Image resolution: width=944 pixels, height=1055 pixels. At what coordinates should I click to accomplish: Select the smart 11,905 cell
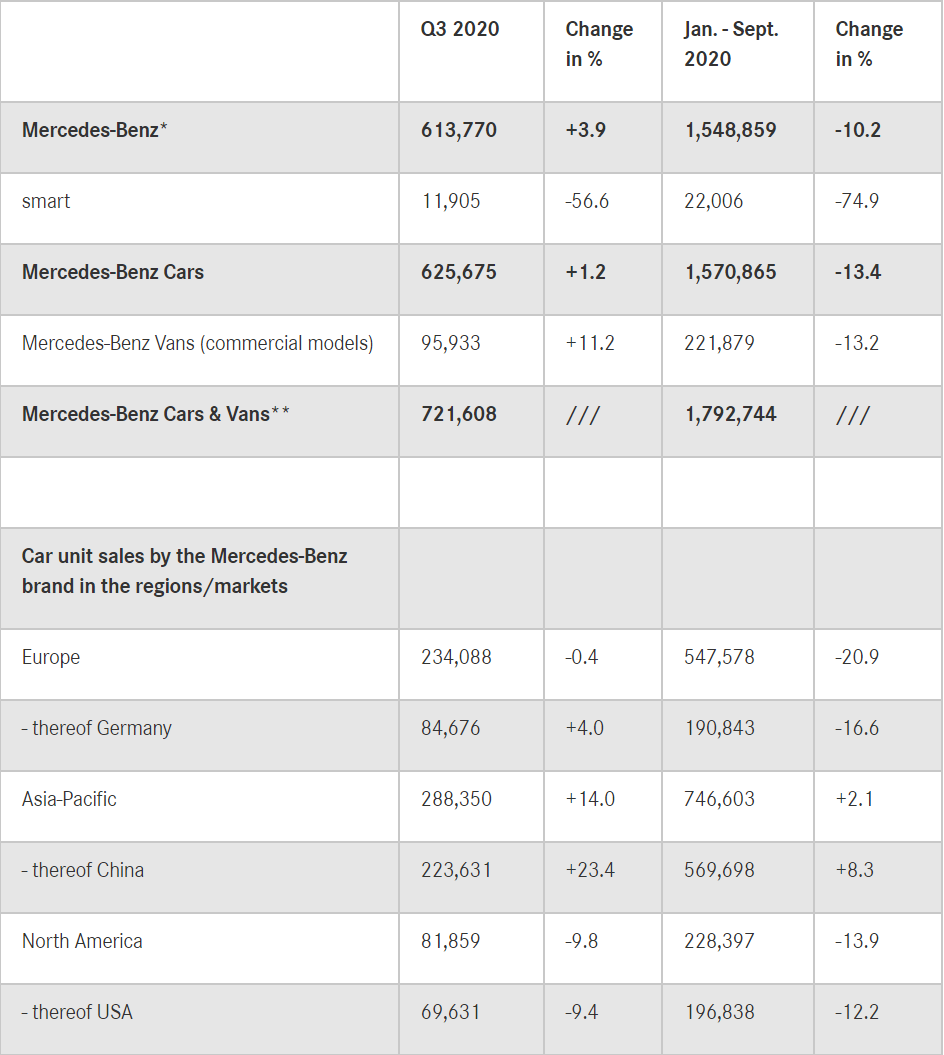click(451, 201)
